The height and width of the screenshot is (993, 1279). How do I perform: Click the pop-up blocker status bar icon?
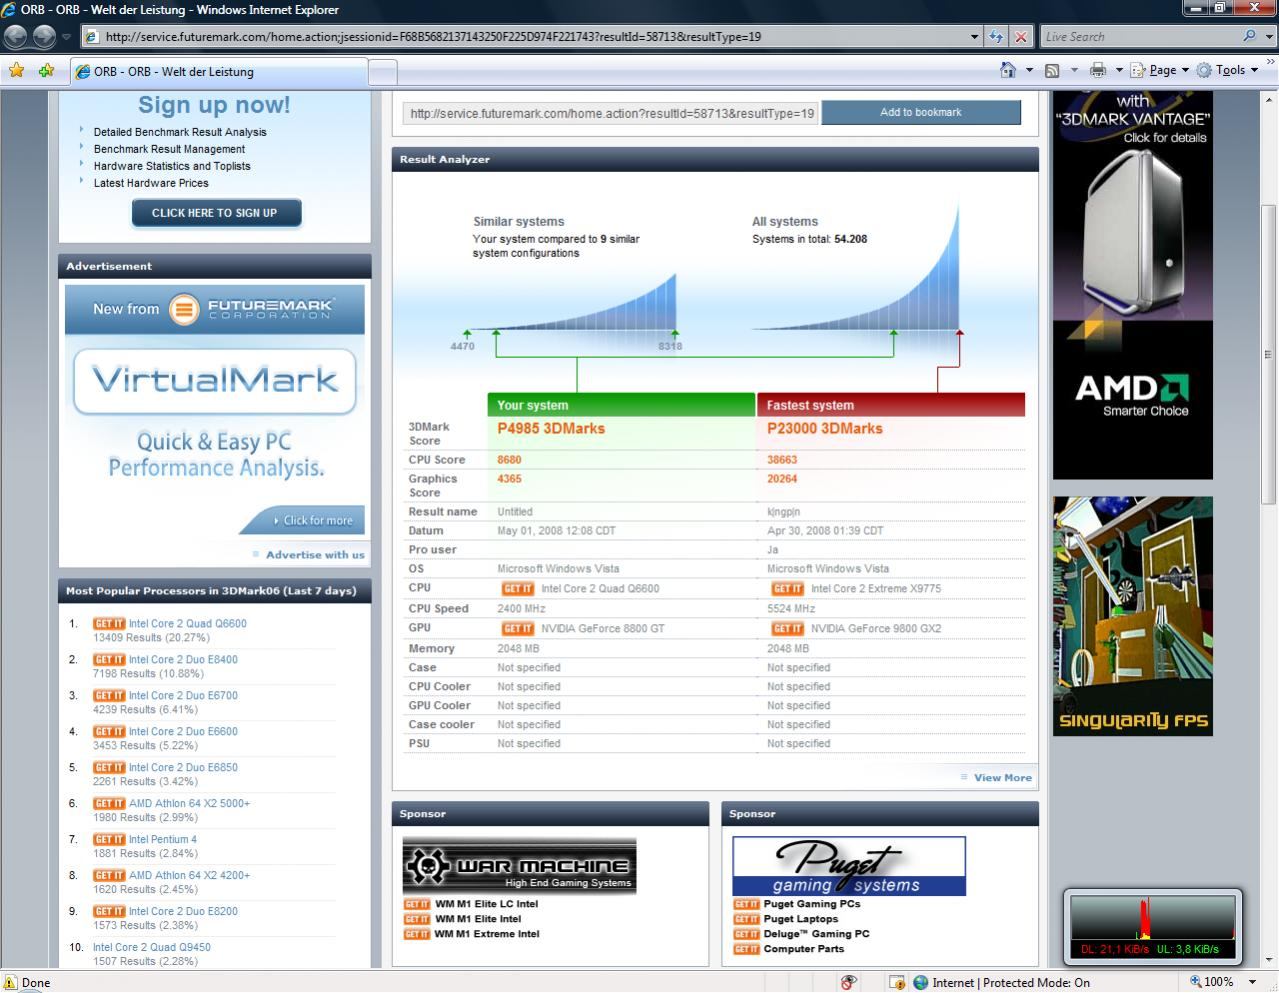coord(848,982)
